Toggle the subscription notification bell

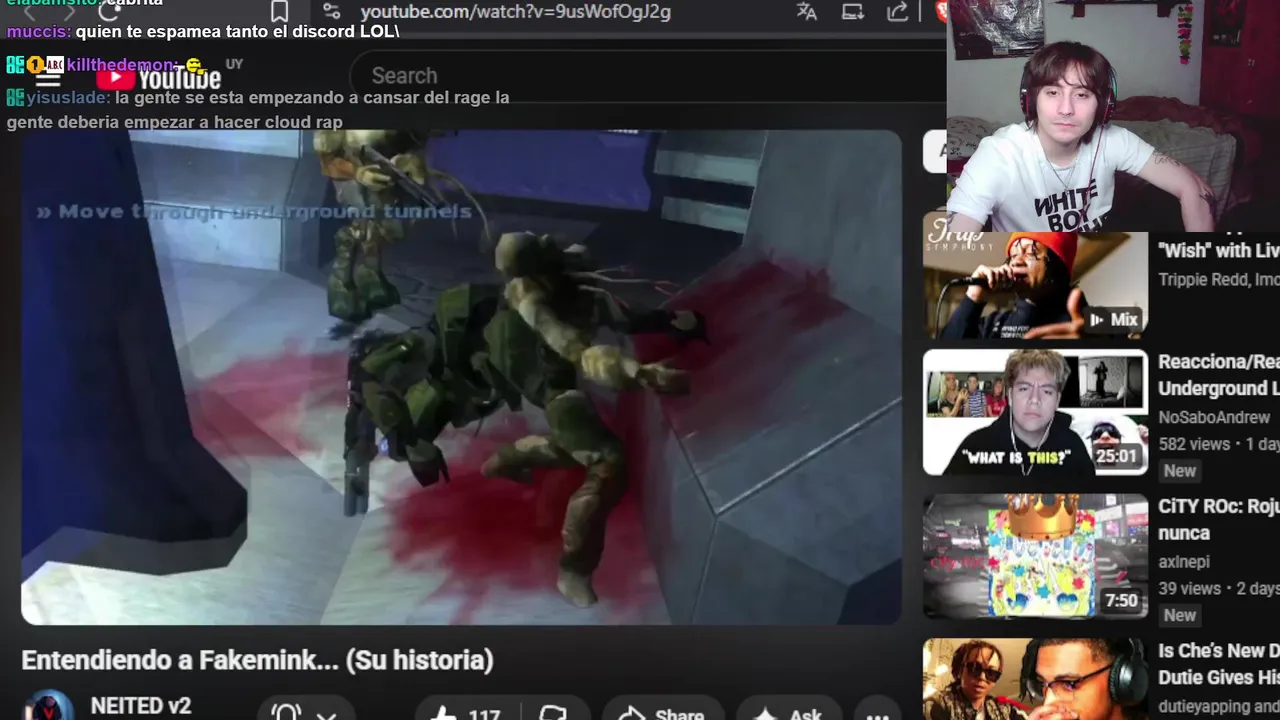click(x=286, y=714)
